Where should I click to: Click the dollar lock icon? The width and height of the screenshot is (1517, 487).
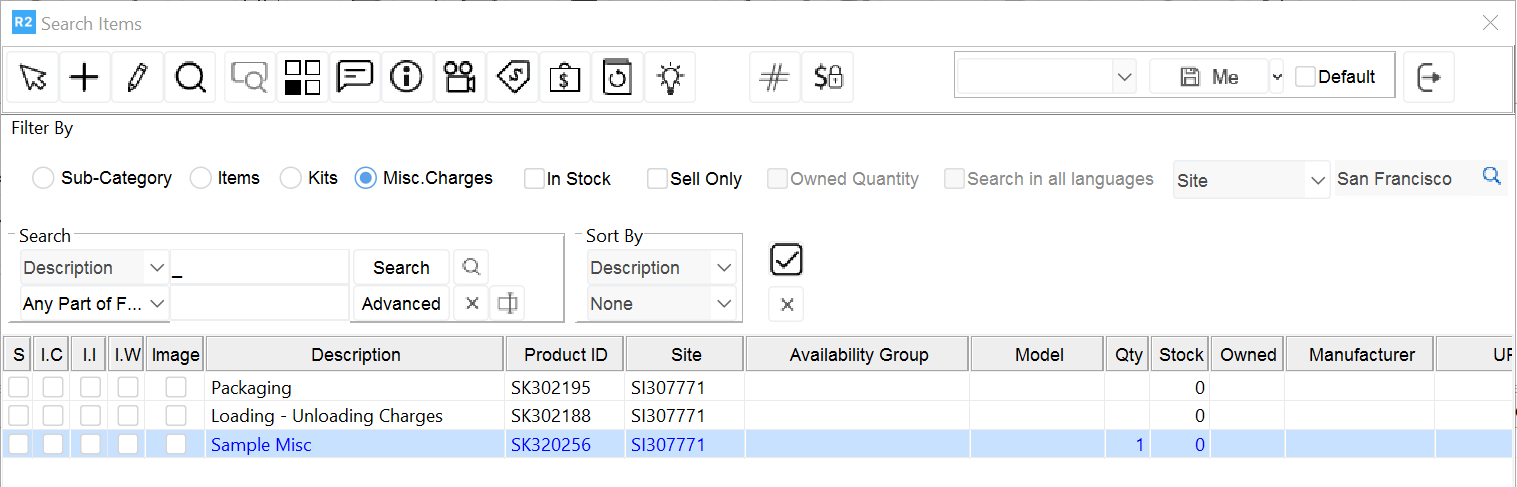click(x=828, y=77)
